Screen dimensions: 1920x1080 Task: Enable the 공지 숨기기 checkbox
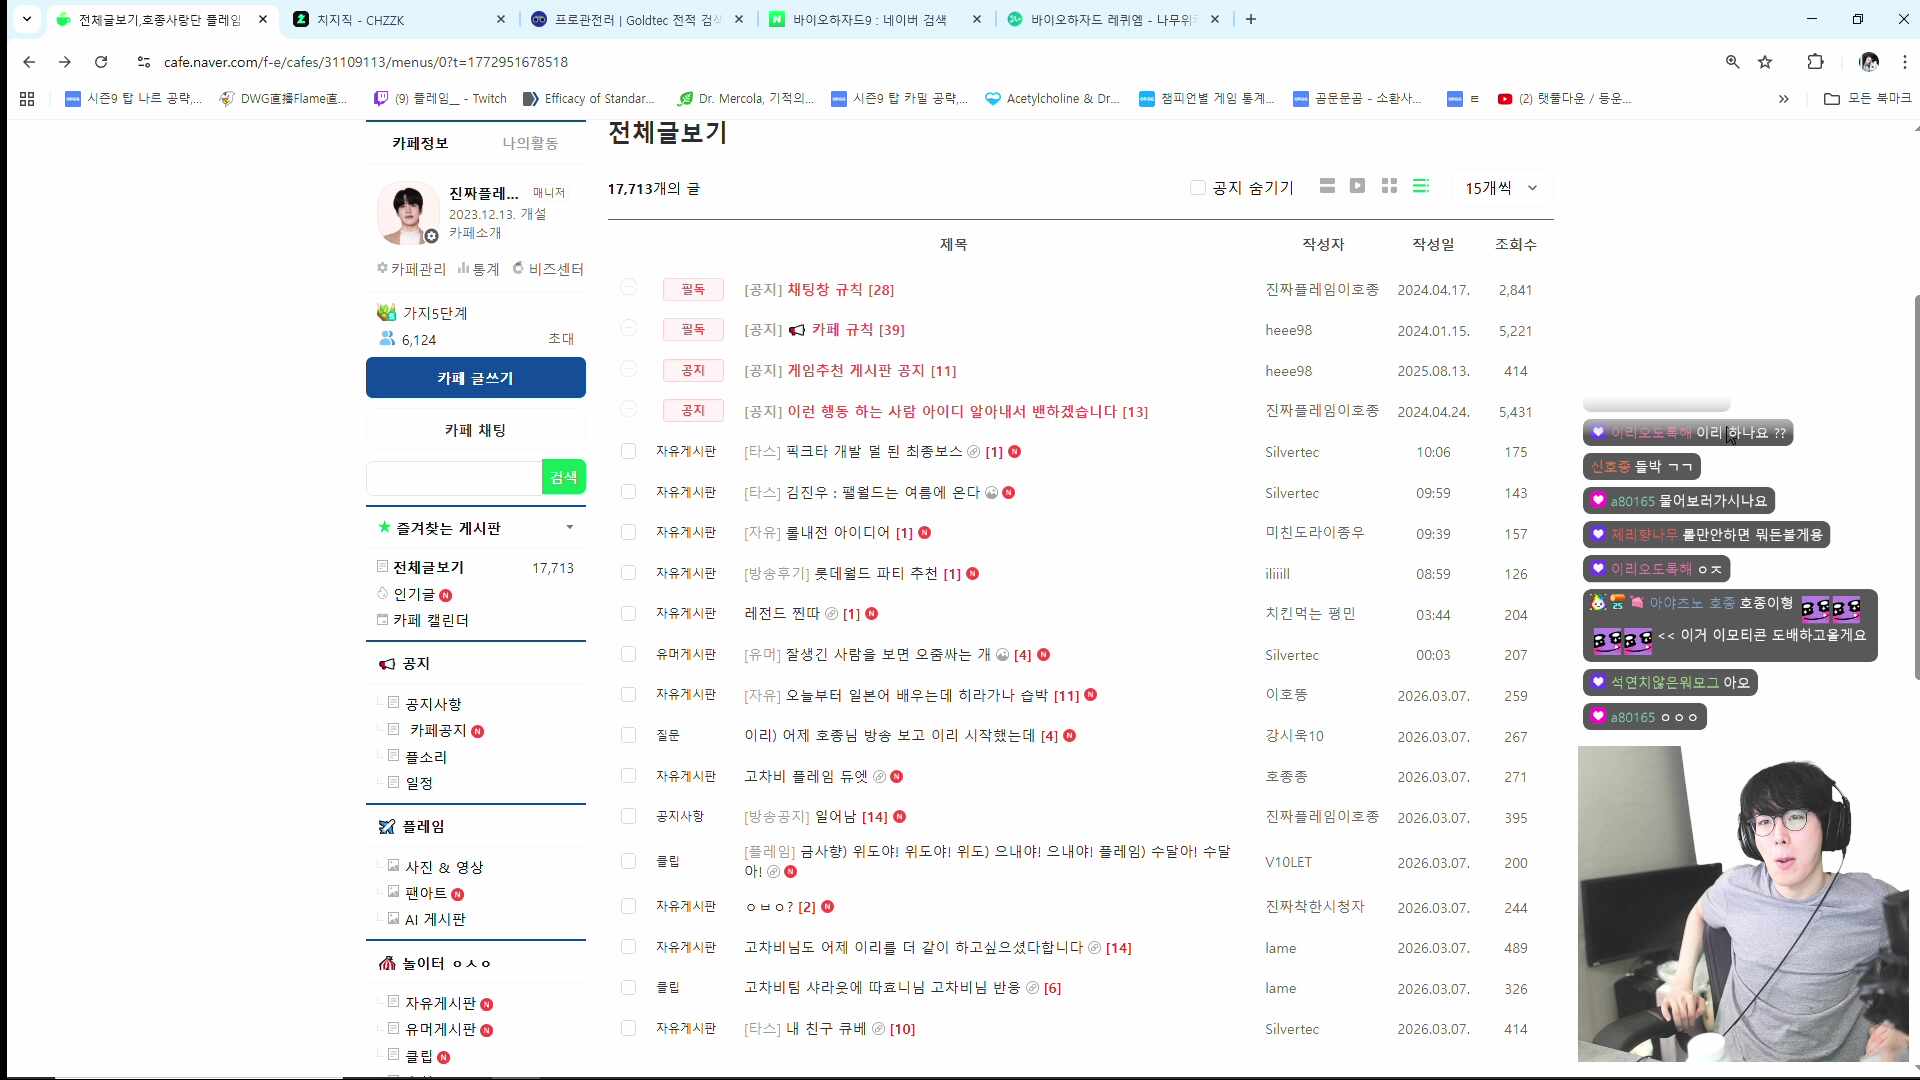[1197, 187]
